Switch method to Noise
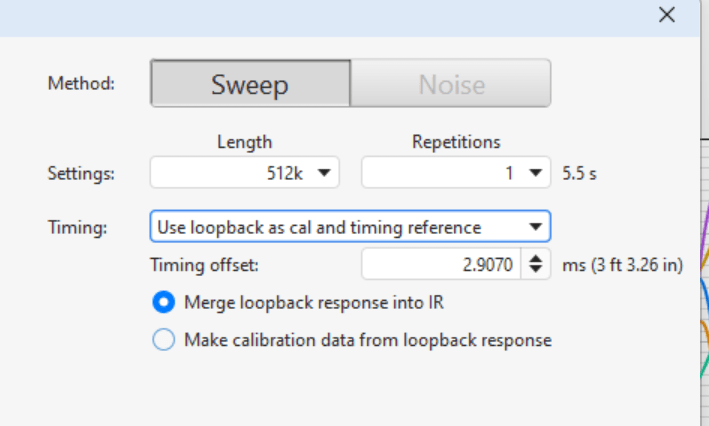This screenshot has height=426, width=709. click(x=451, y=83)
